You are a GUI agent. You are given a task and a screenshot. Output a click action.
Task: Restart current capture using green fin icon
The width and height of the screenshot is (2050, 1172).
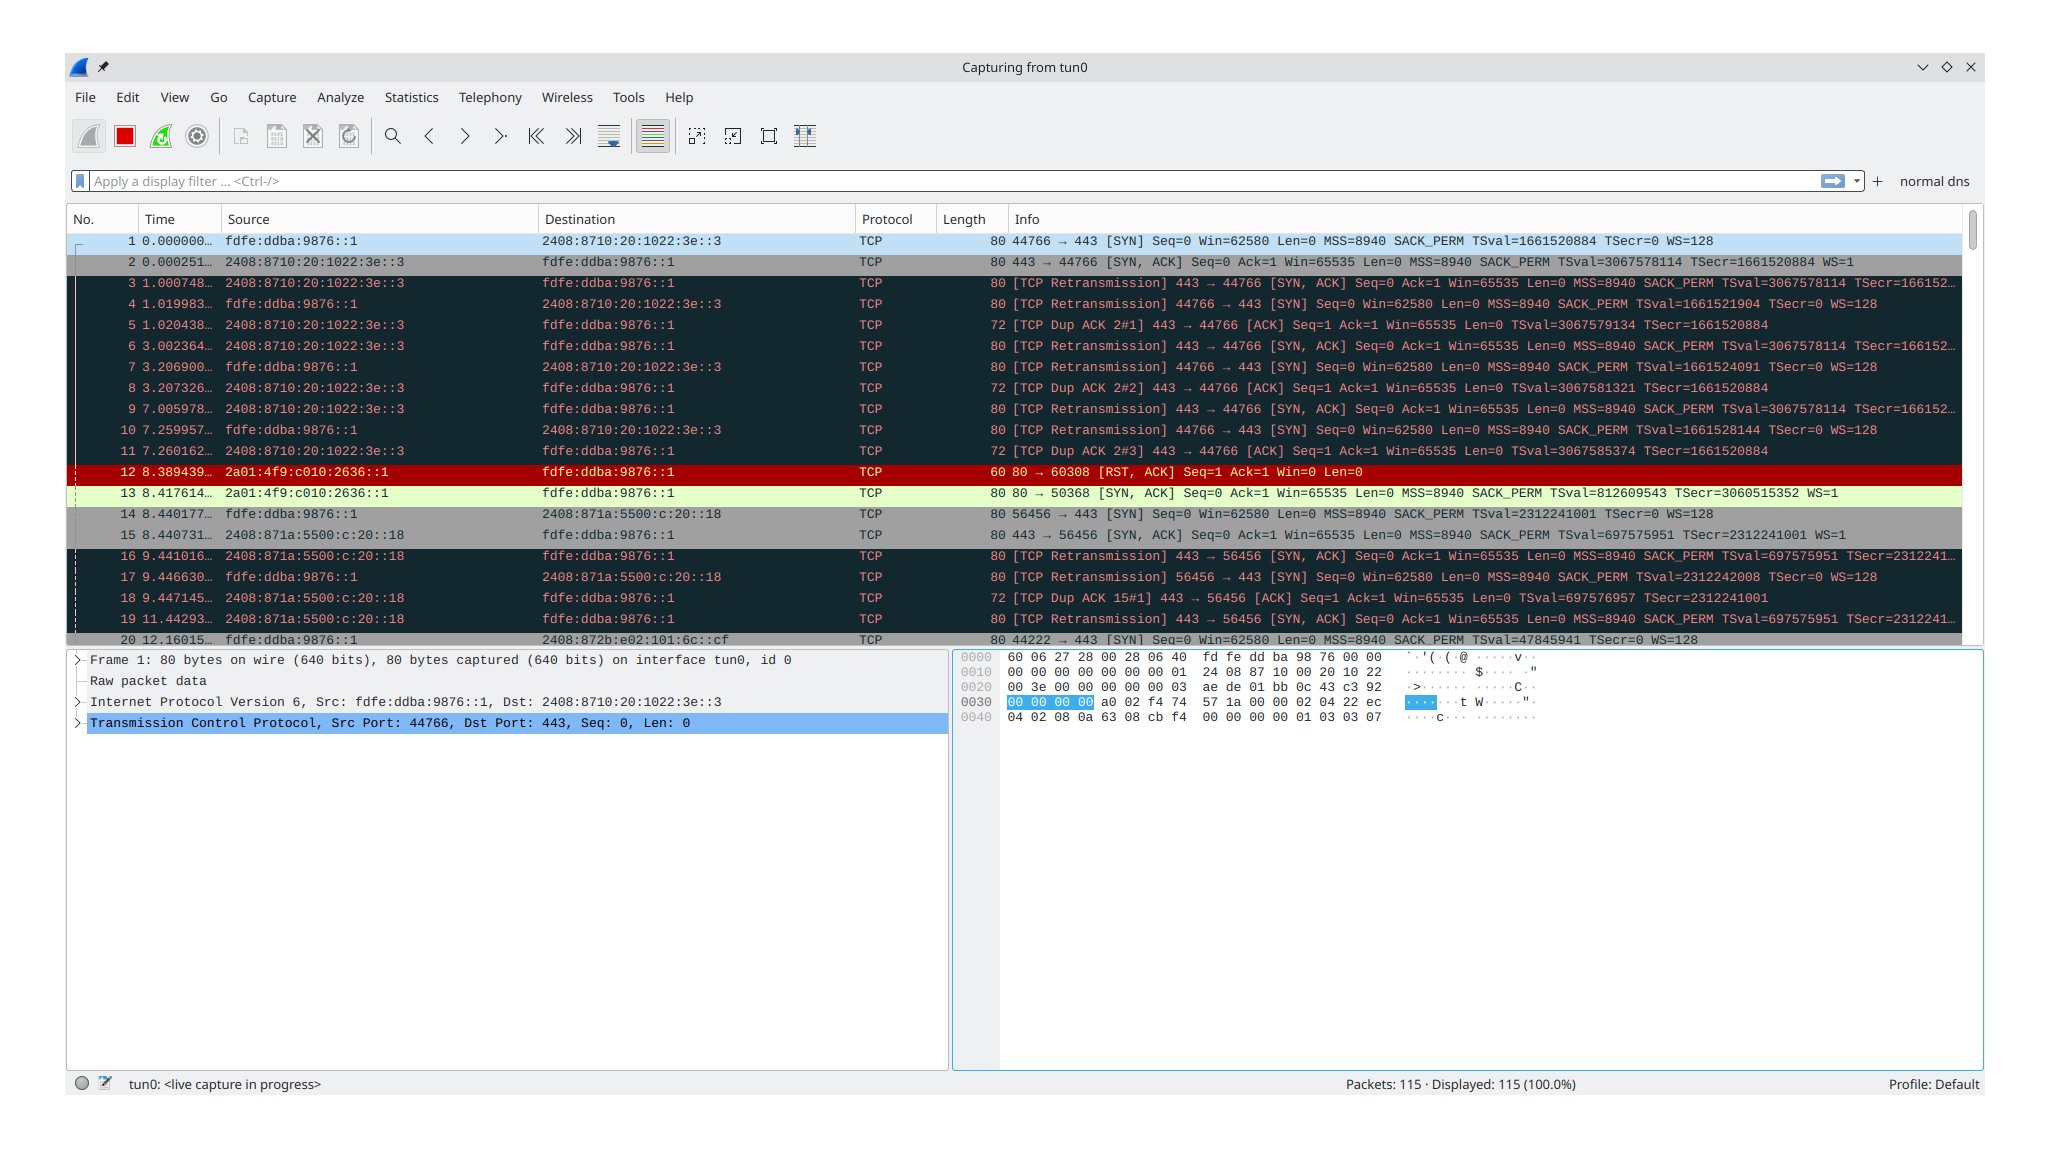point(161,136)
